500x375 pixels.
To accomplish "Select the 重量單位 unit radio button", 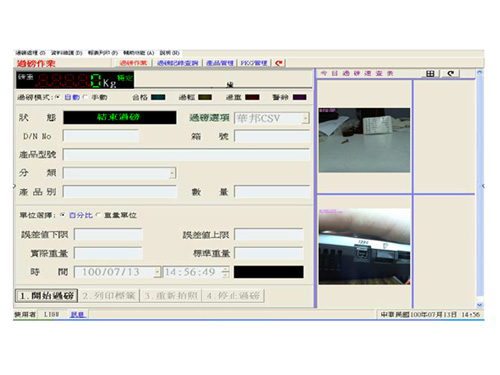I will (98, 215).
